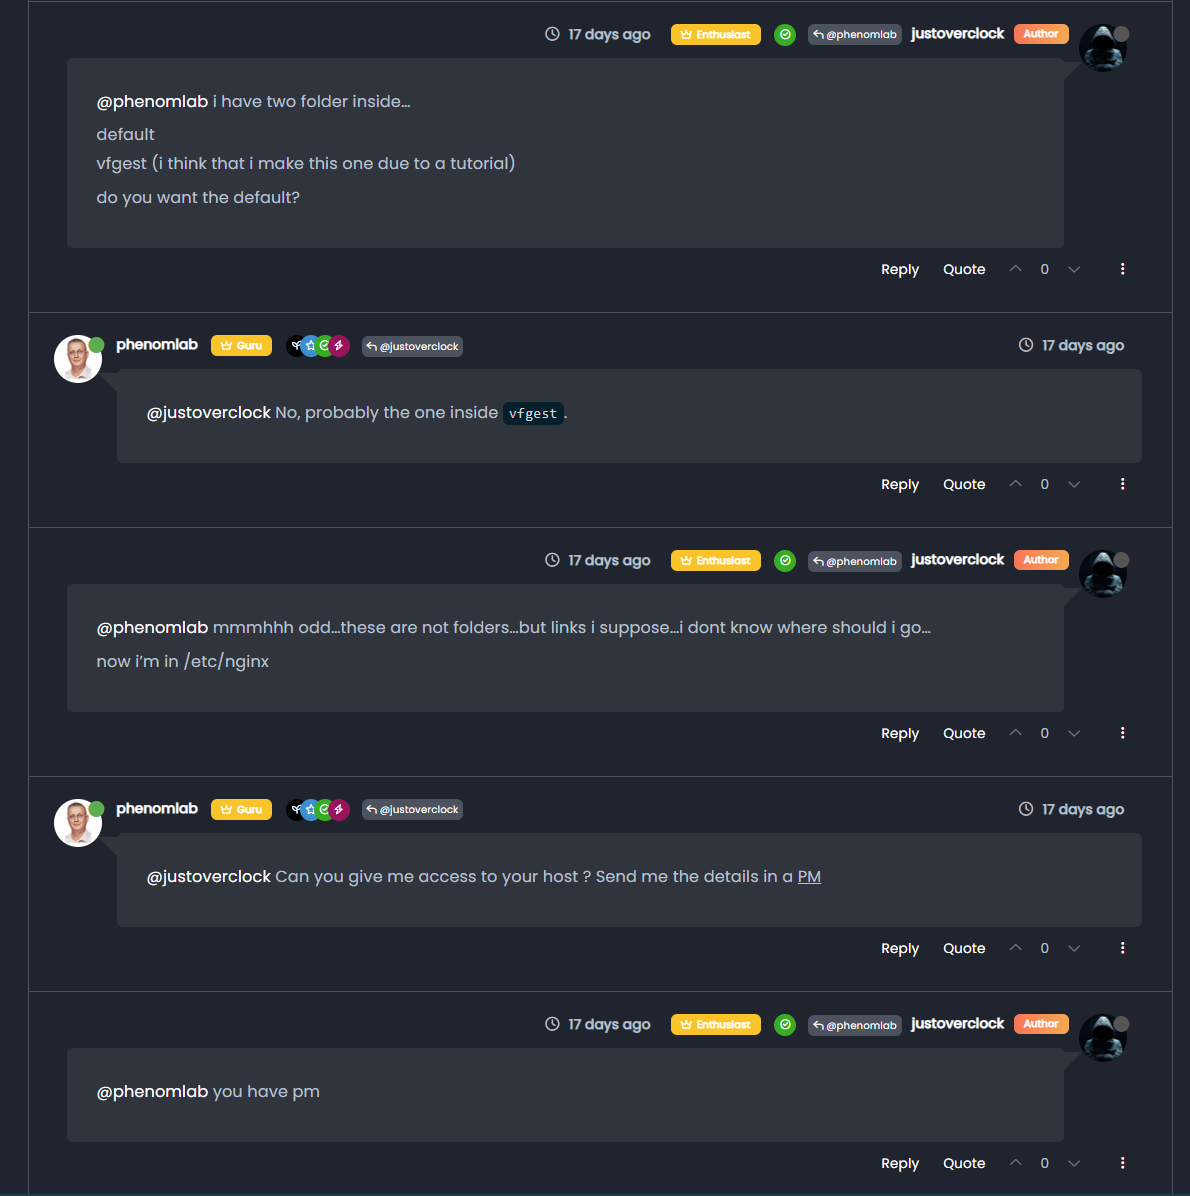Screen dimensions: 1190x1196
Task: Click the reply-arrow "@justoverclock" tag on the "access to your host" post
Action: [412, 810]
